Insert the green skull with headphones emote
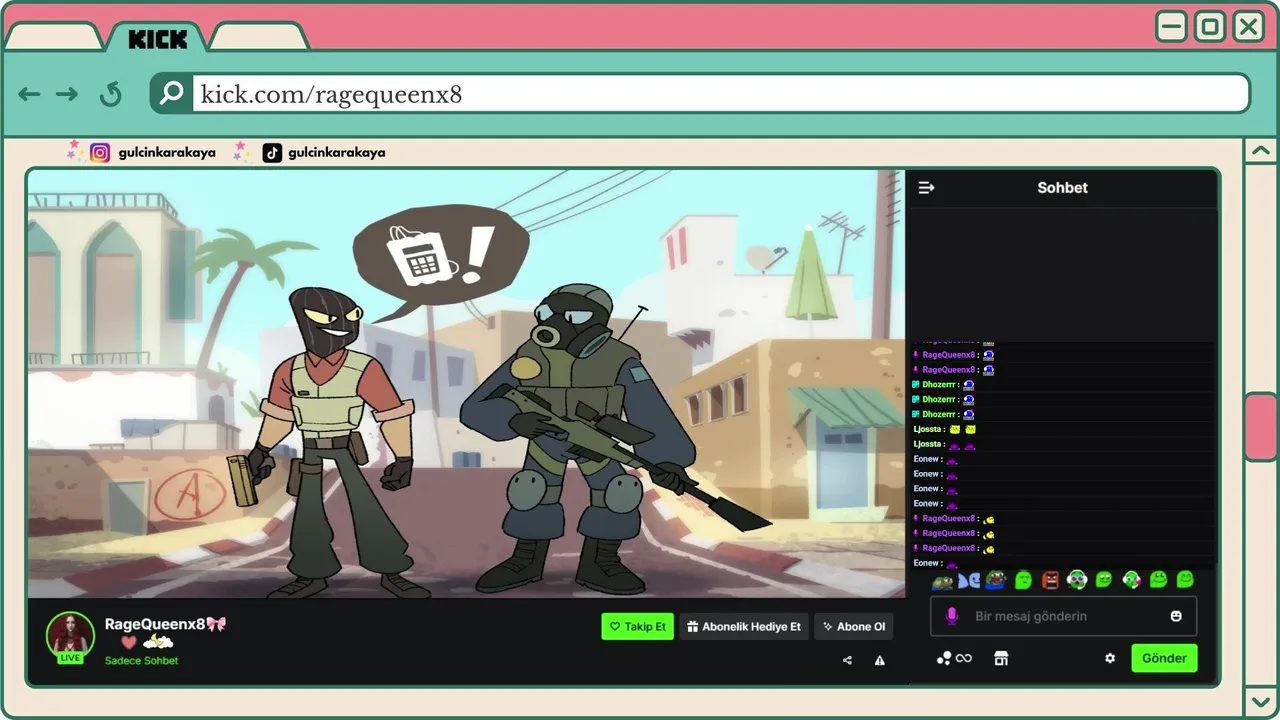 click(1077, 580)
